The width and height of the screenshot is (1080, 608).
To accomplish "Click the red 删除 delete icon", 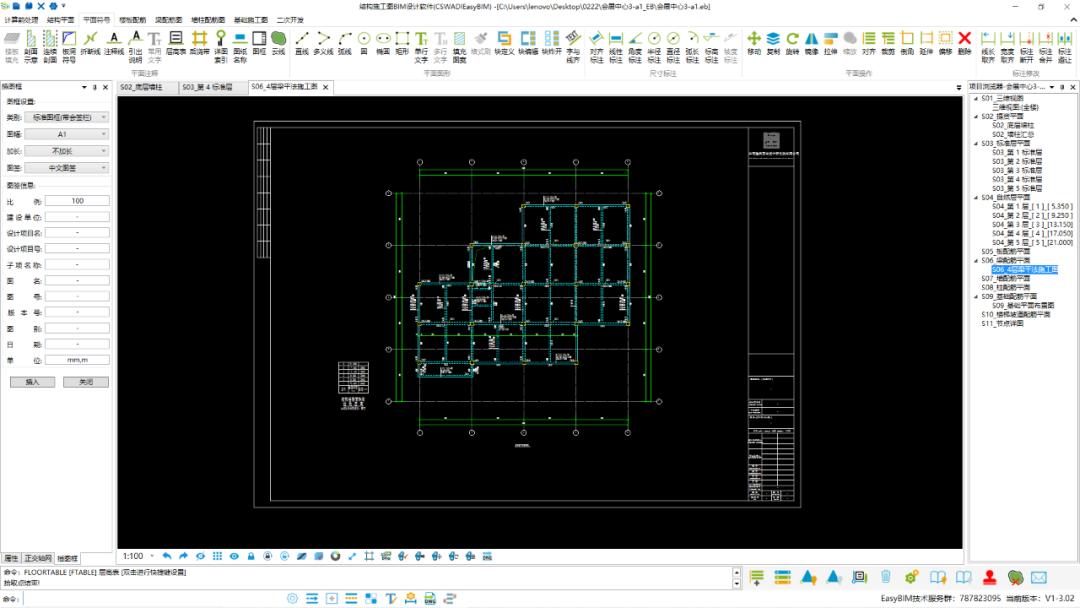I will point(964,43).
